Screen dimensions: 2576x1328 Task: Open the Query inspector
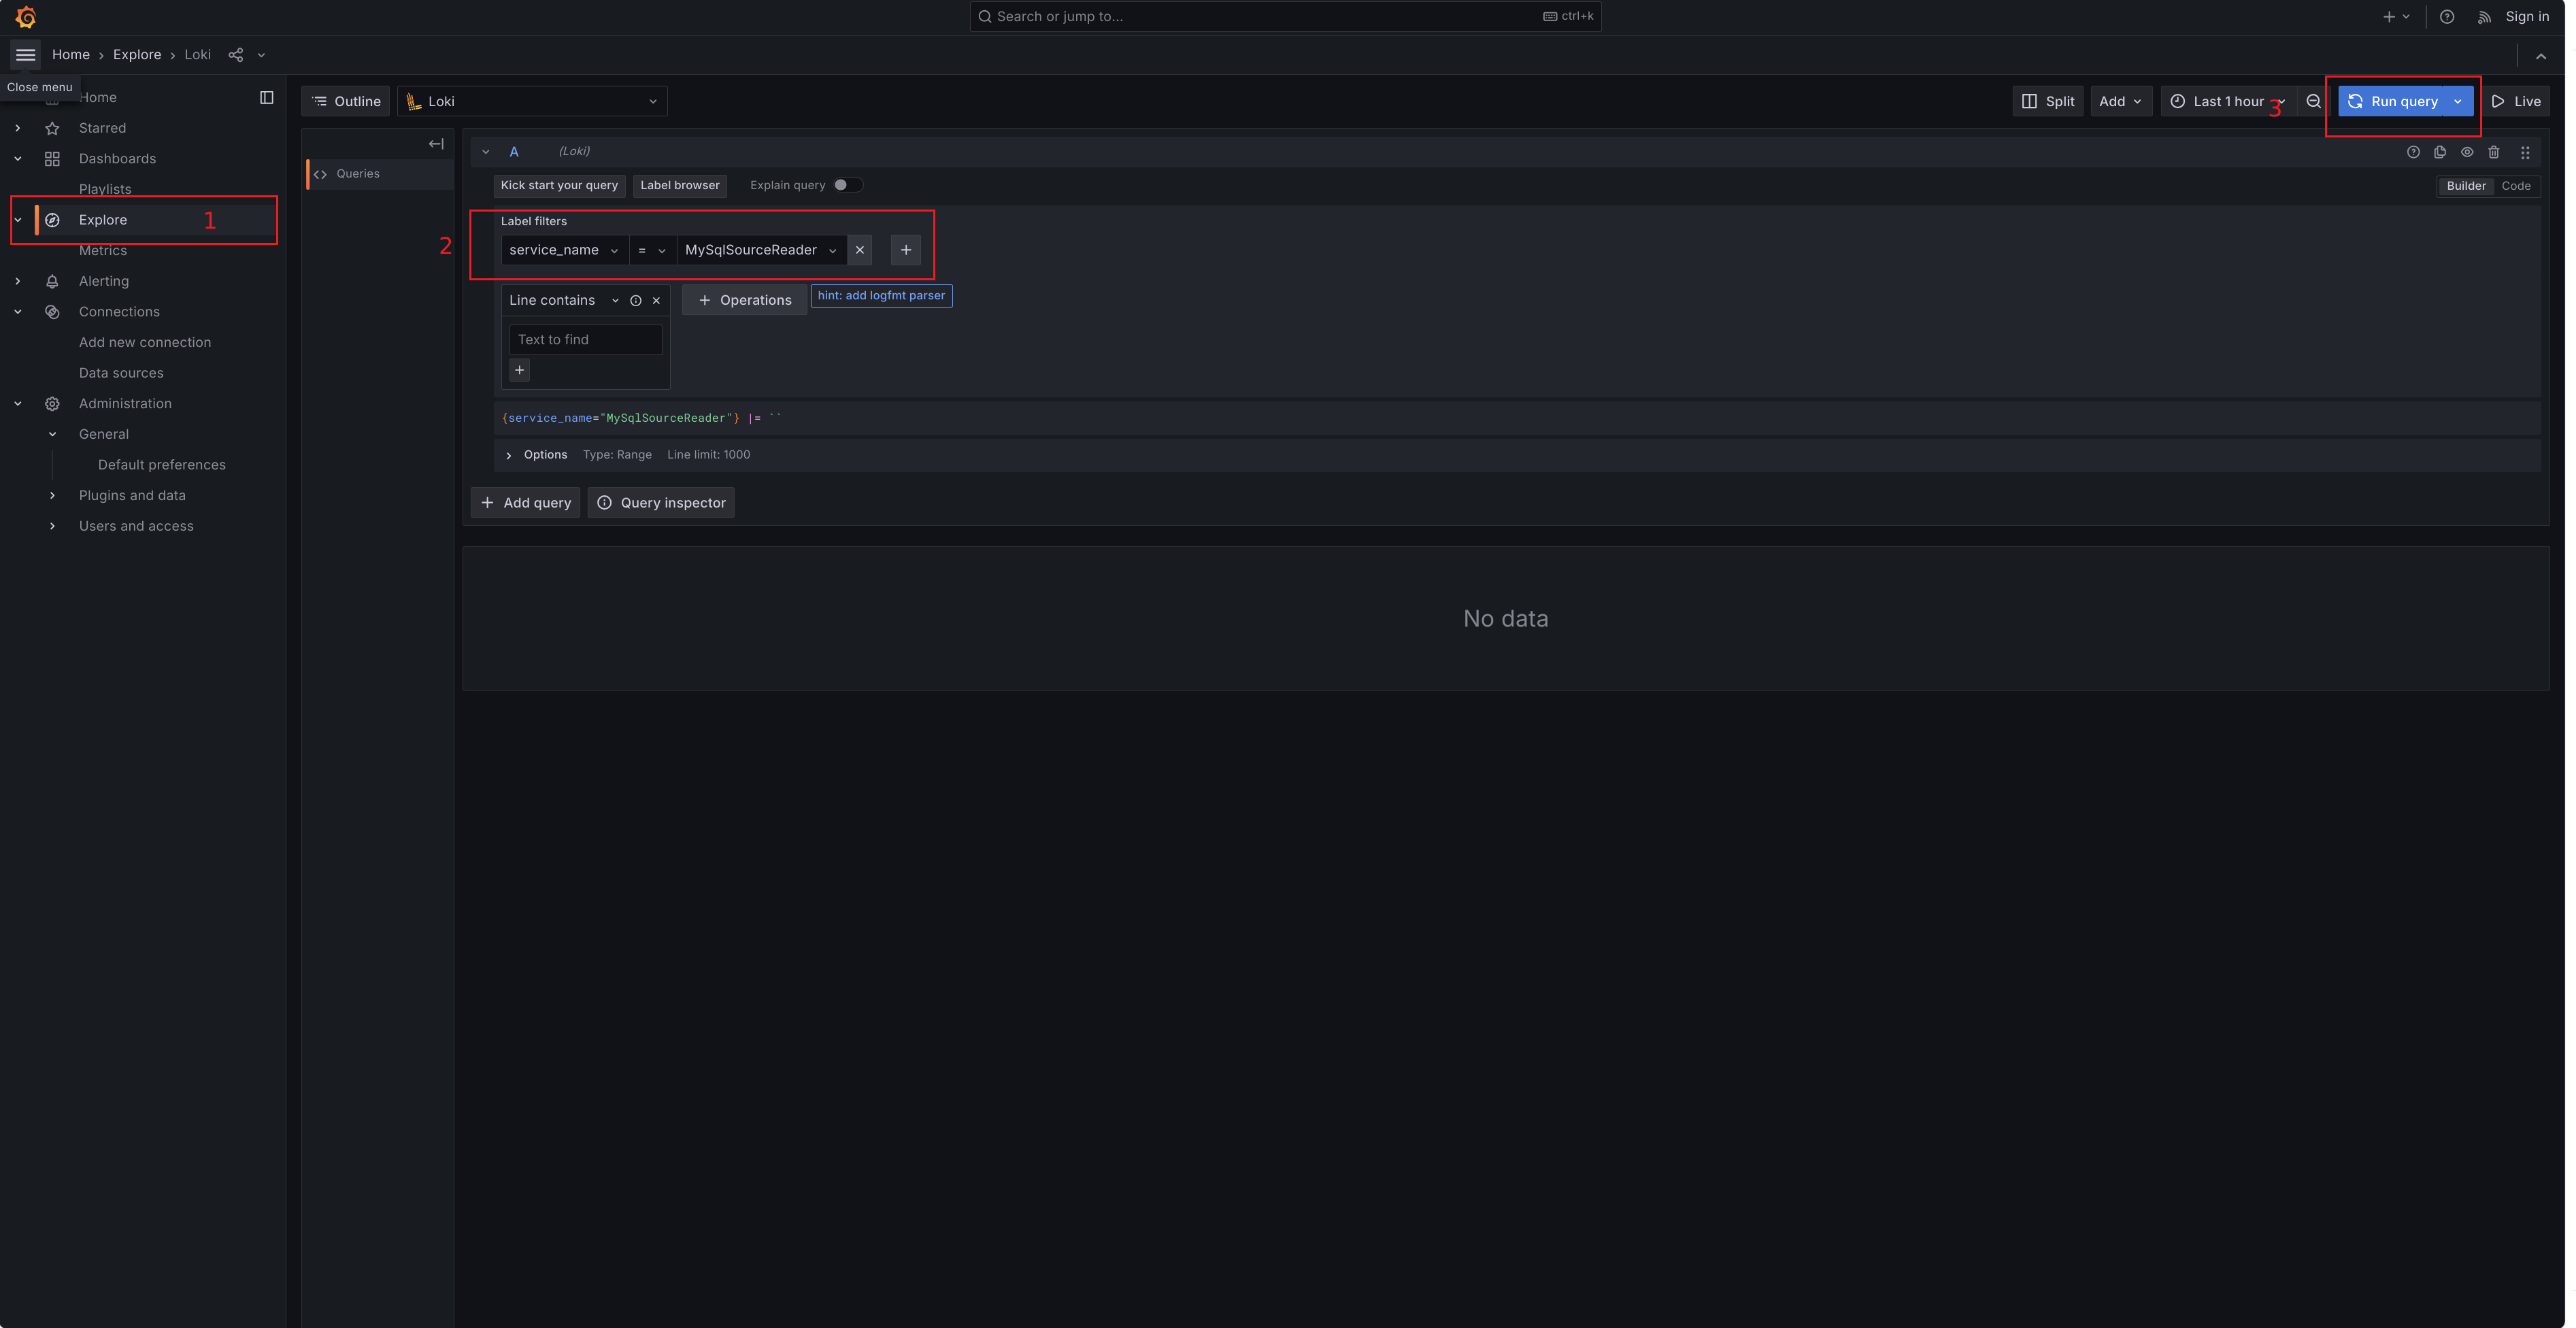click(x=661, y=503)
